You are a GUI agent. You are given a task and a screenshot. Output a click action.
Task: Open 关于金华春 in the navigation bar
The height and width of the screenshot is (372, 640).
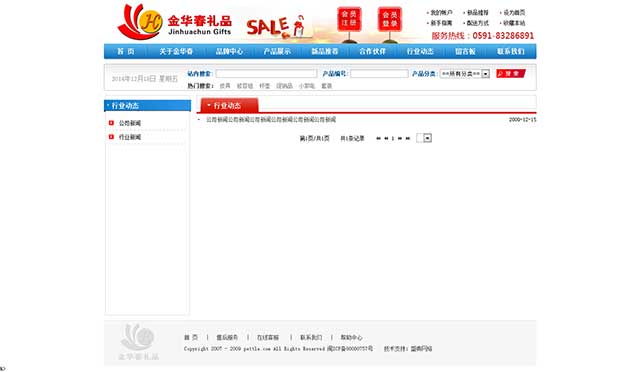176,51
